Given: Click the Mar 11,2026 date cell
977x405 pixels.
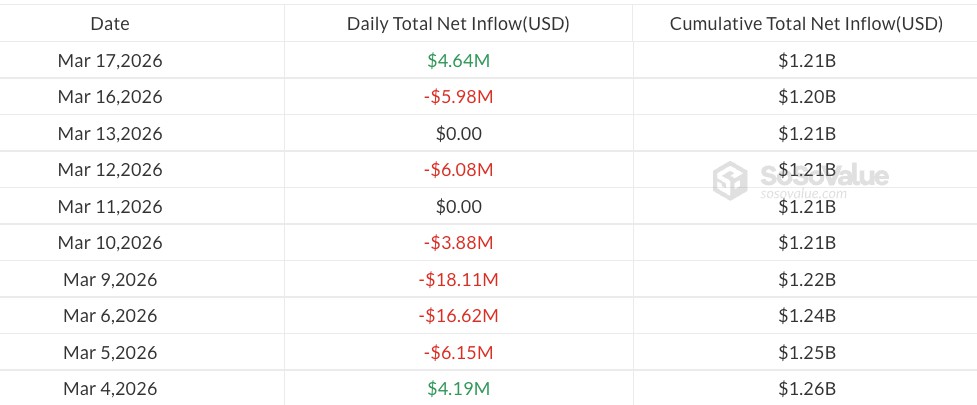Looking at the screenshot, I should [x=110, y=207].
